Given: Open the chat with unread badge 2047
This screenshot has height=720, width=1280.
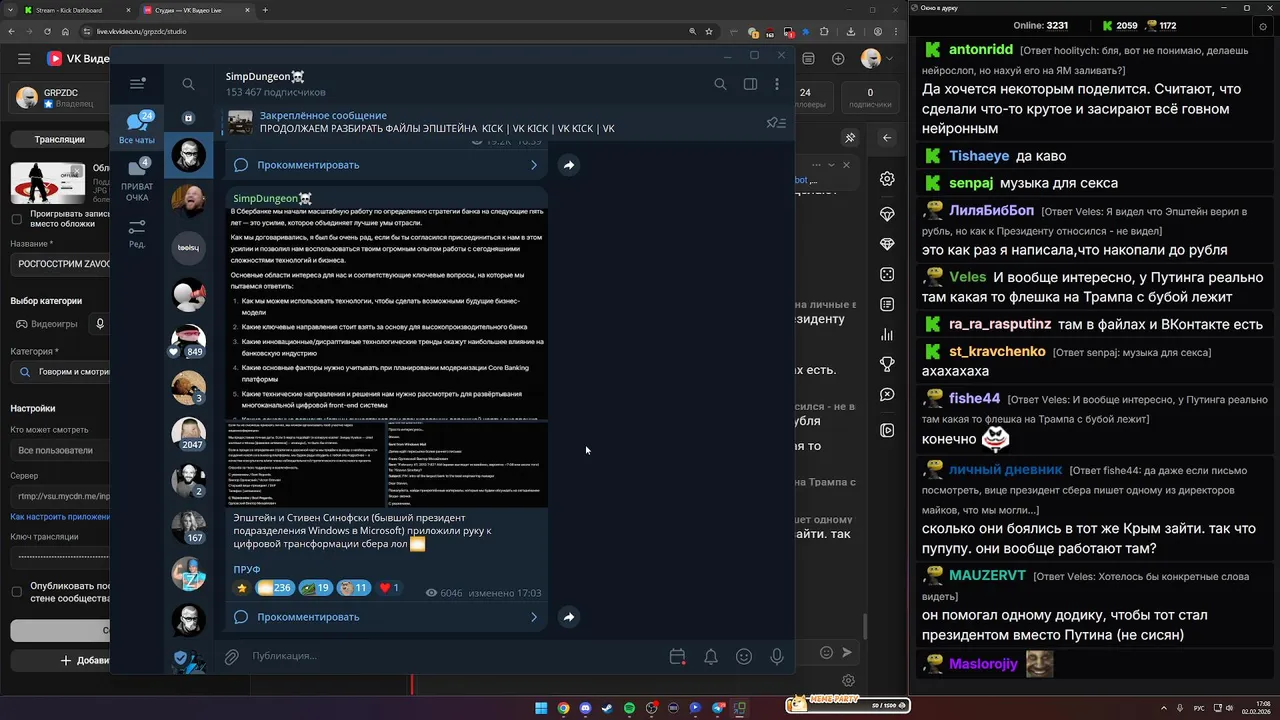Looking at the screenshot, I should click(x=188, y=434).
